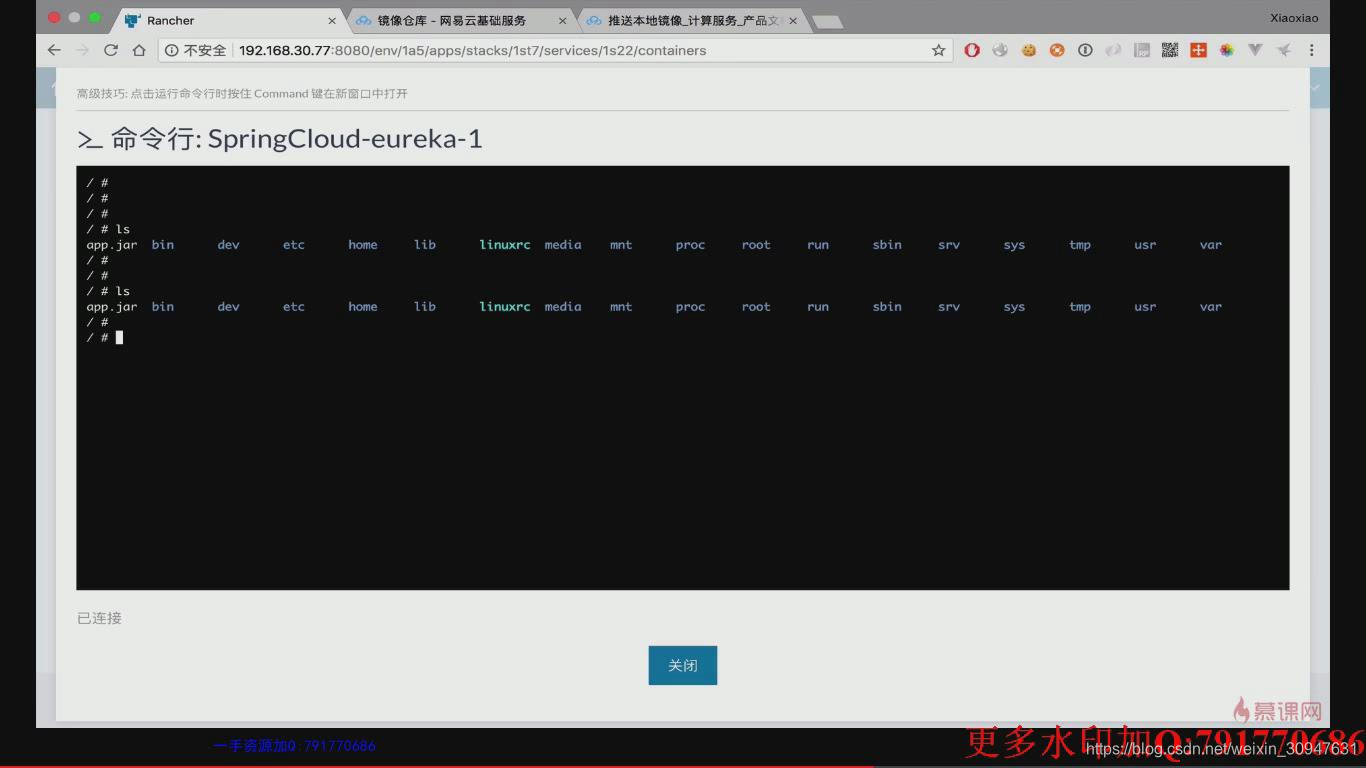Click etc in the first ls output
Screen dimensions: 1366x768
pos(294,244)
